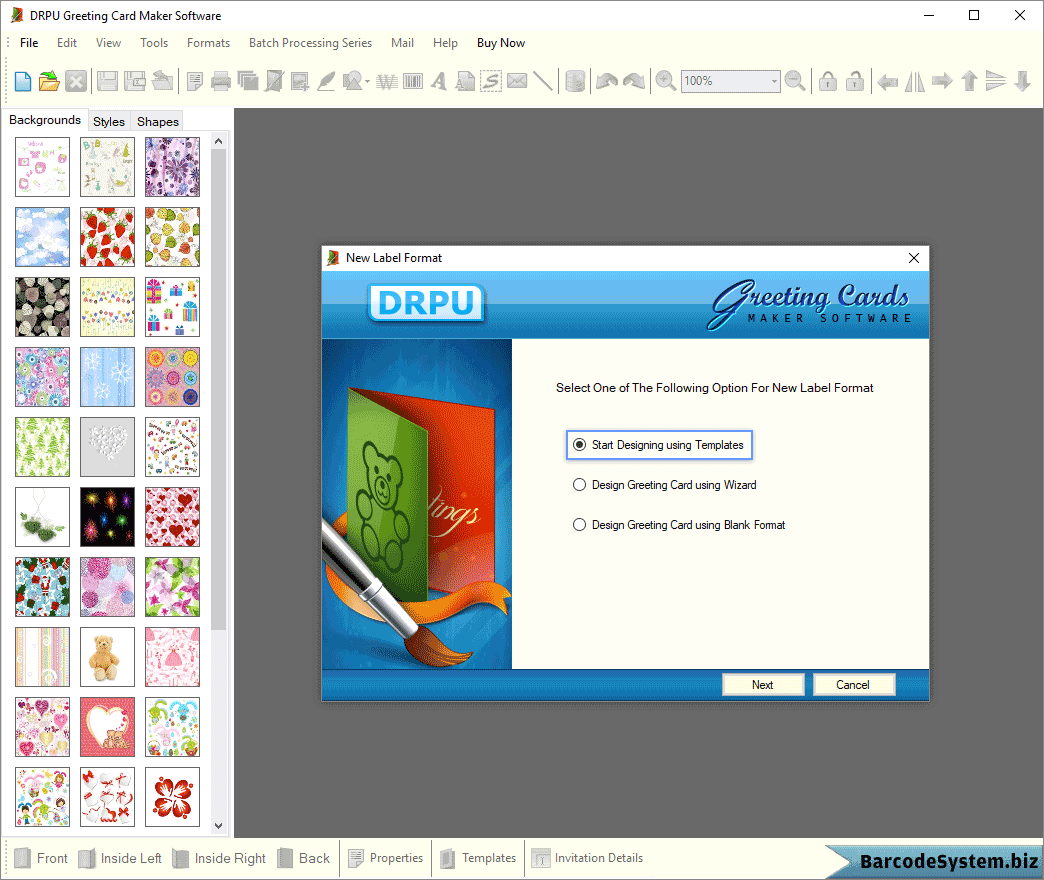Choose the teddy bear background thumbnail
The image size is (1044, 880).
[107, 657]
